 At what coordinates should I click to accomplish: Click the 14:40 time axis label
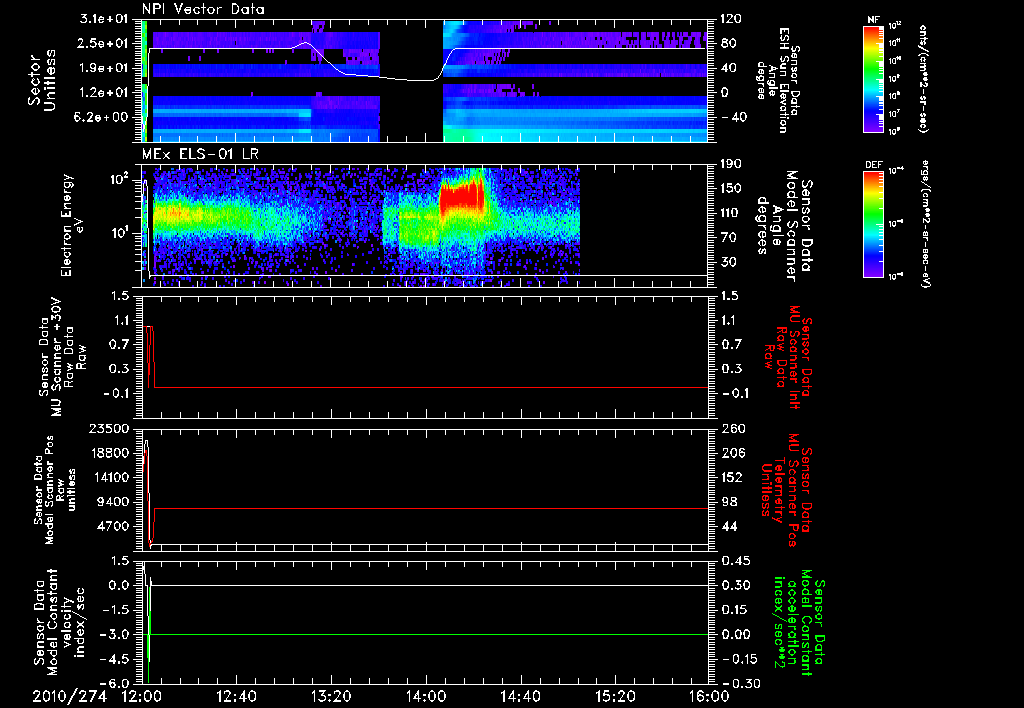[520, 696]
